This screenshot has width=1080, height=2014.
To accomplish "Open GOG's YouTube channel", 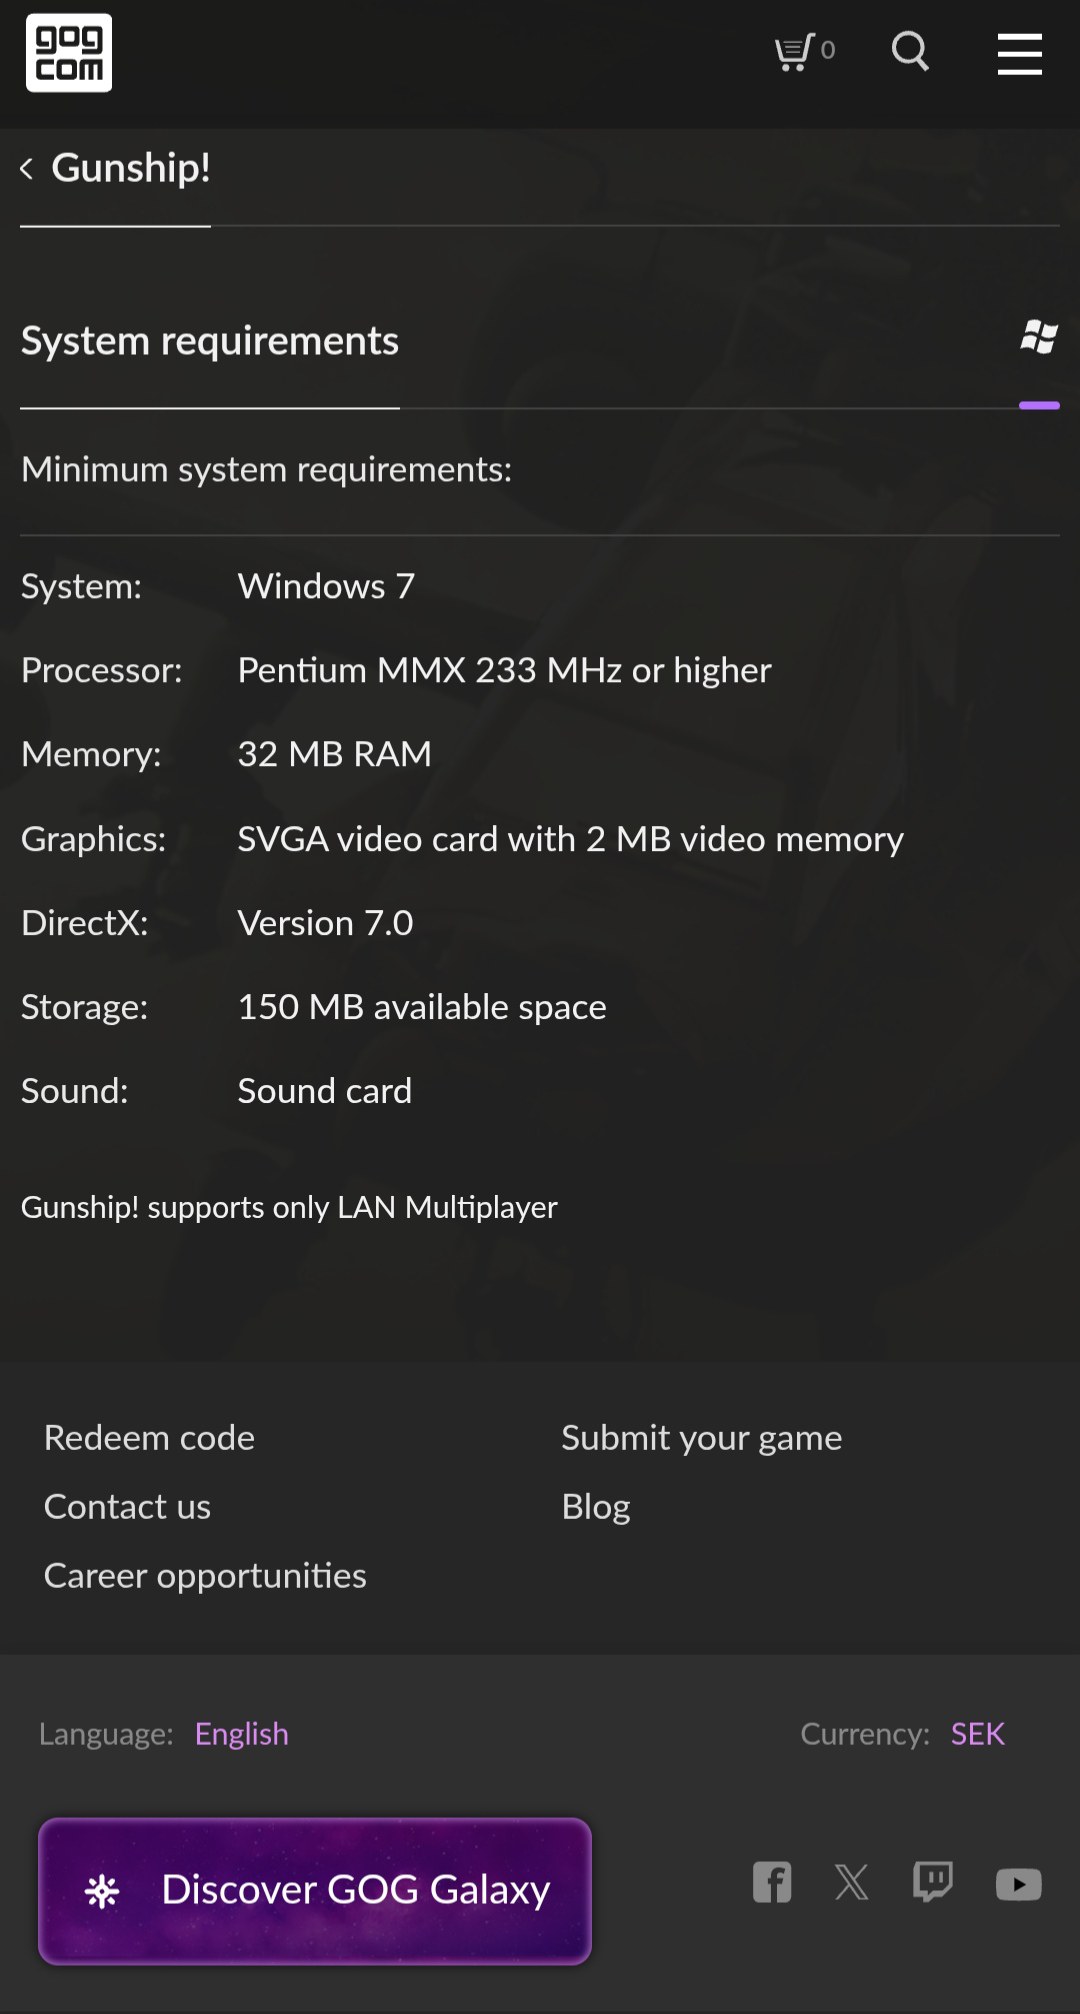I will click(1019, 1884).
